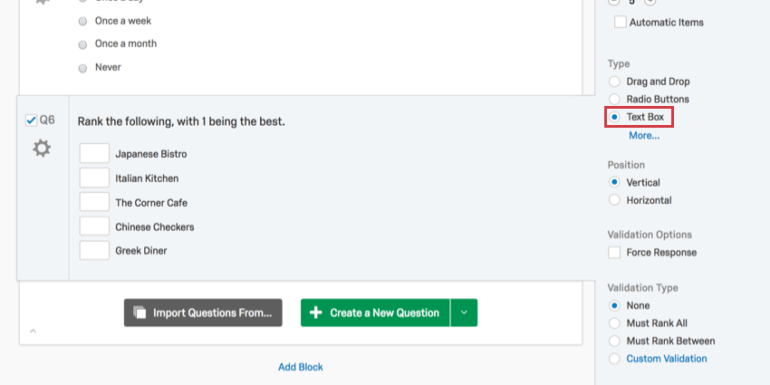Enable Automatic Items checkbox
Screen dimensions: 770x385
pyautogui.click(x=620, y=22)
